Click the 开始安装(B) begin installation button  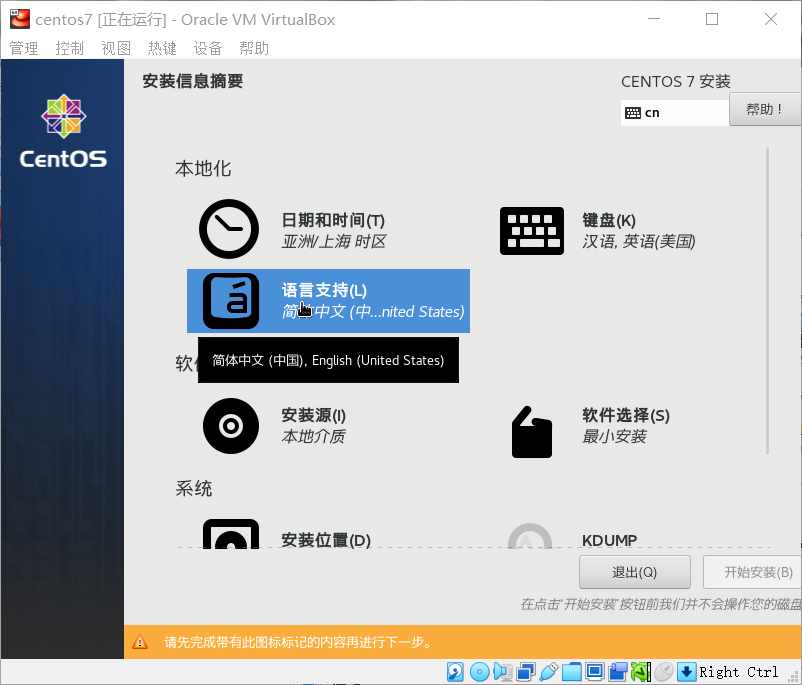[x=753, y=572]
